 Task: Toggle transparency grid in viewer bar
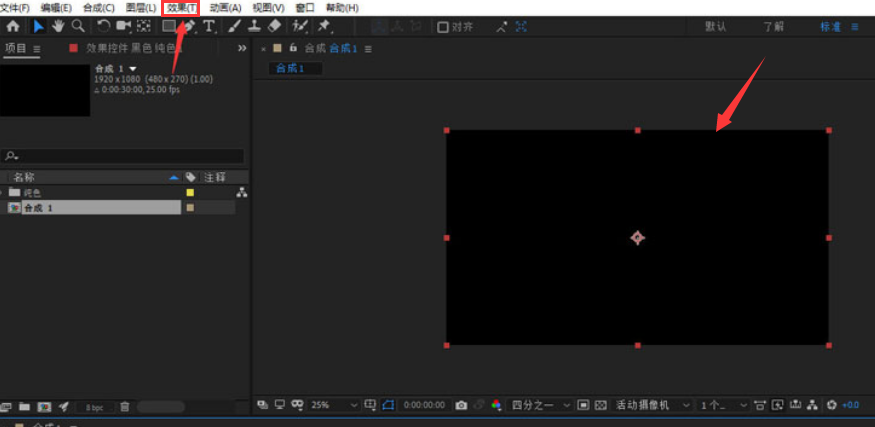click(x=600, y=405)
